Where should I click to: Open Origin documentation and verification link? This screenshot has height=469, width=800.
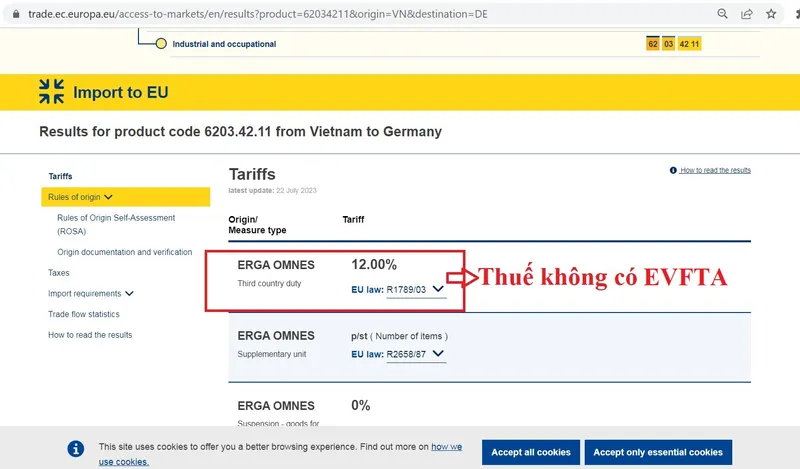124,252
